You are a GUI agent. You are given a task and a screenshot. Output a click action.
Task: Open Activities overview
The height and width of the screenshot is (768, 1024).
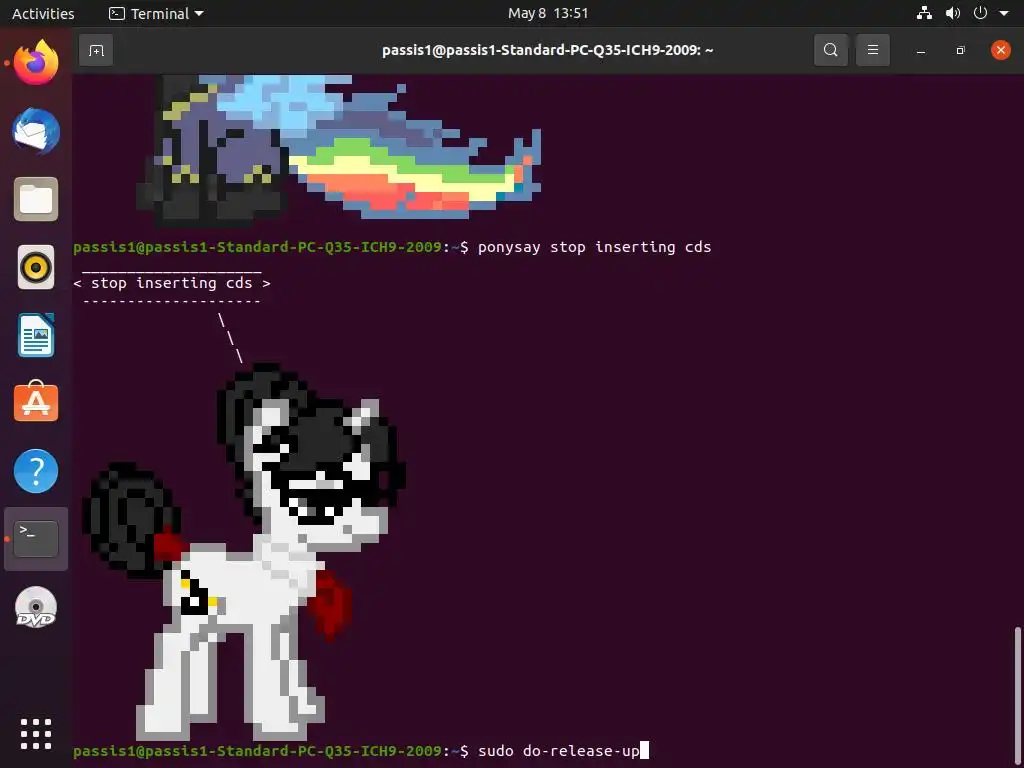(43, 13)
